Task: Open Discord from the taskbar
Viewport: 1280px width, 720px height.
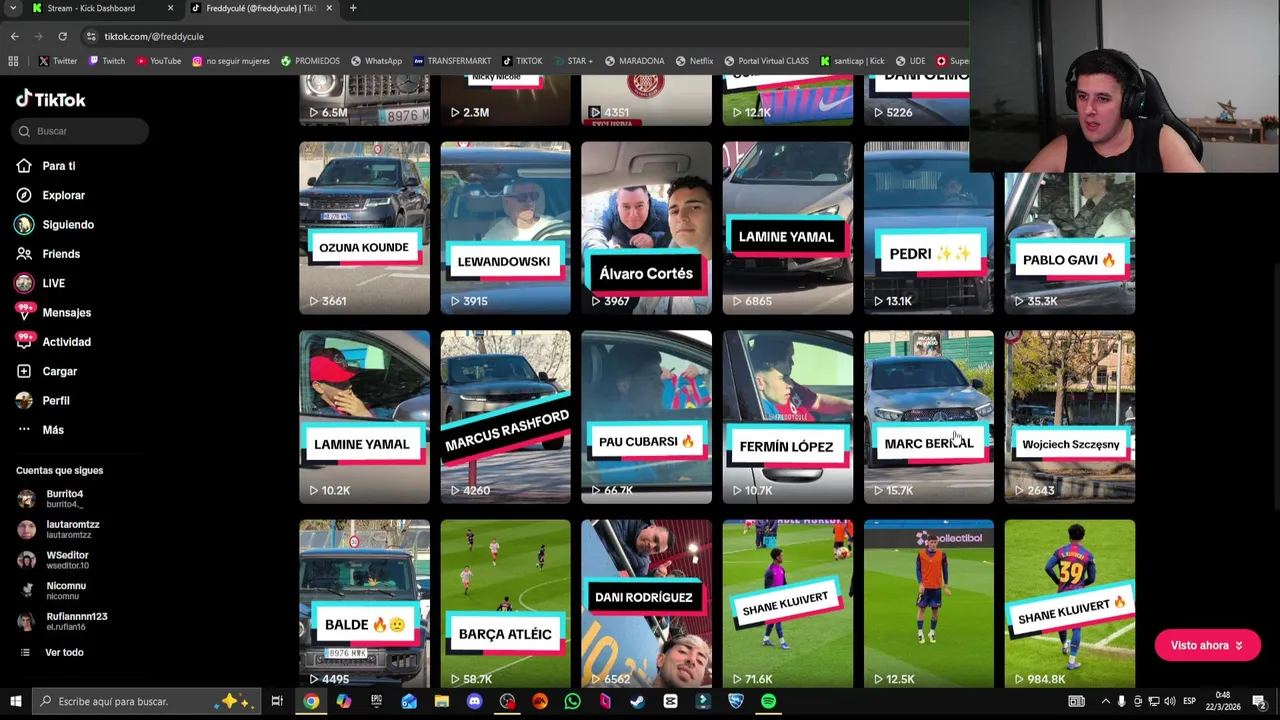Action: point(474,701)
